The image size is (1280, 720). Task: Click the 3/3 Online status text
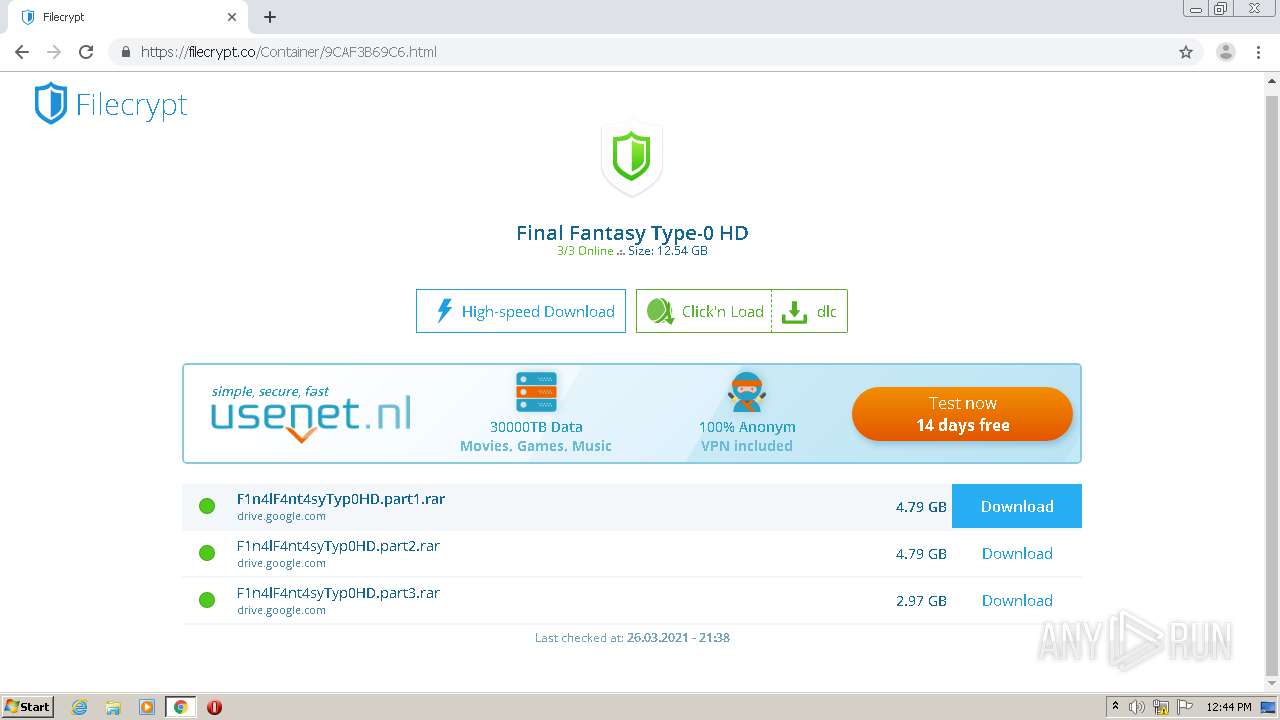[x=585, y=251]
